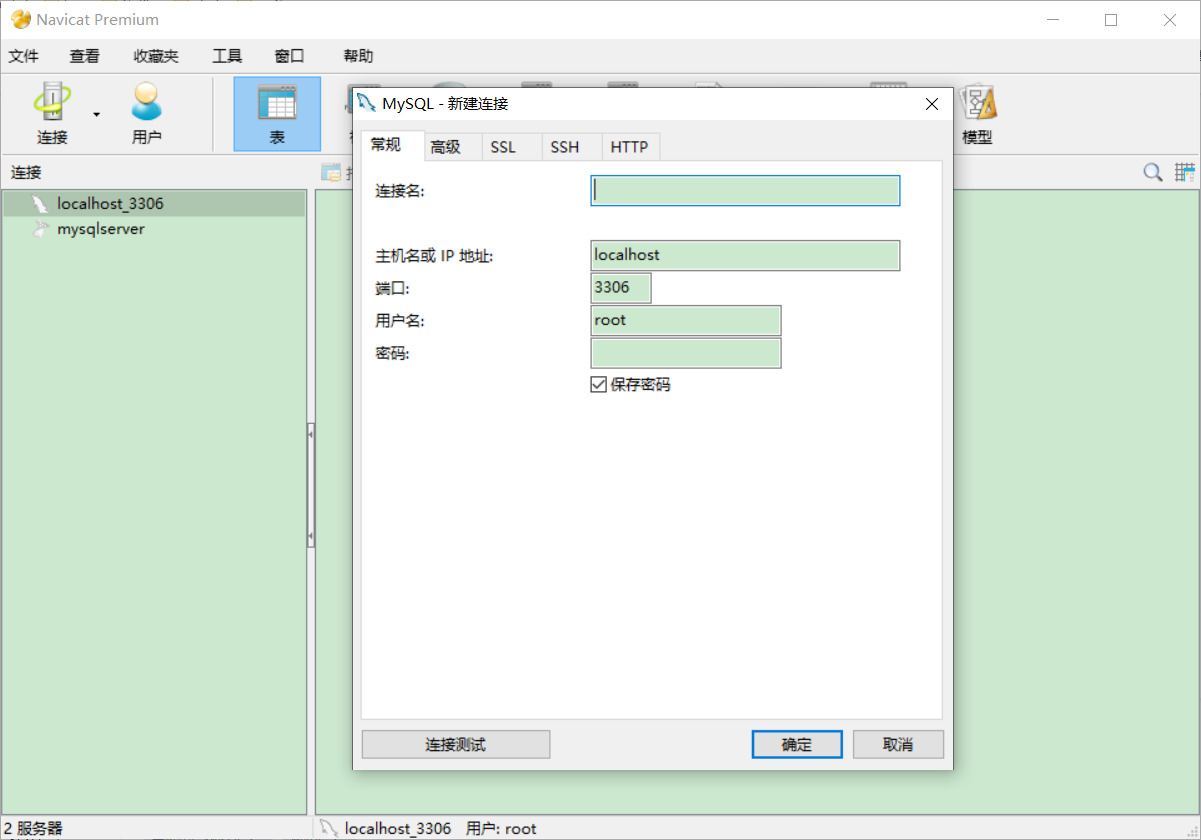Viewport: 1201px width, 840px height.
Task: Open the 窗口 menu
Action: [289, 56]
